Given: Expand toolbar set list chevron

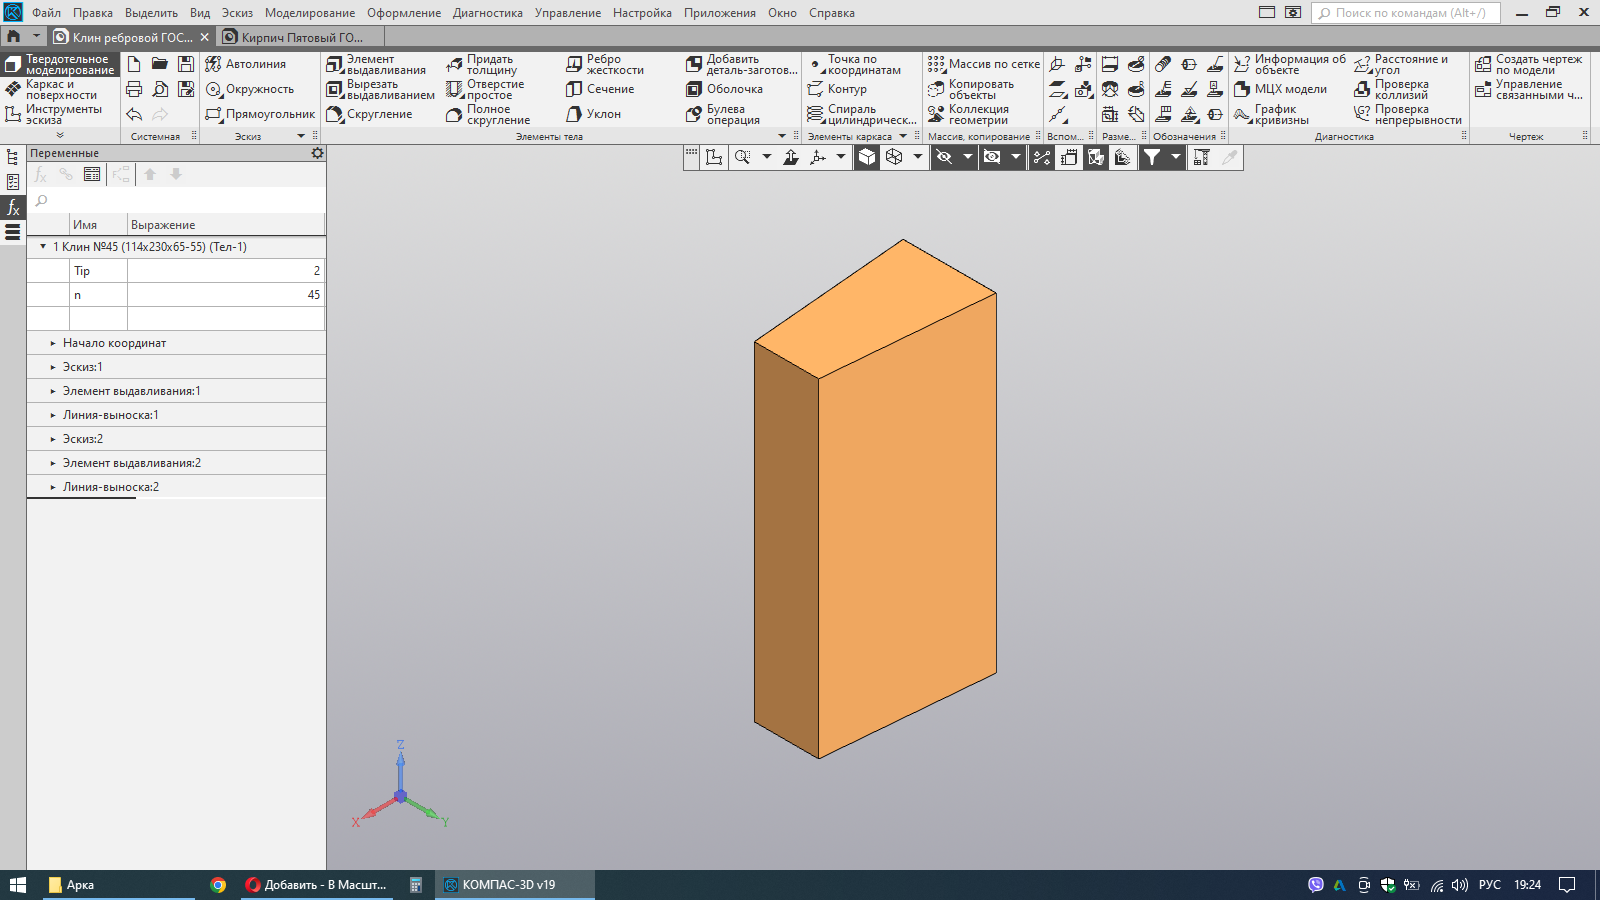Looking at the screenshot, I should 60,135.
